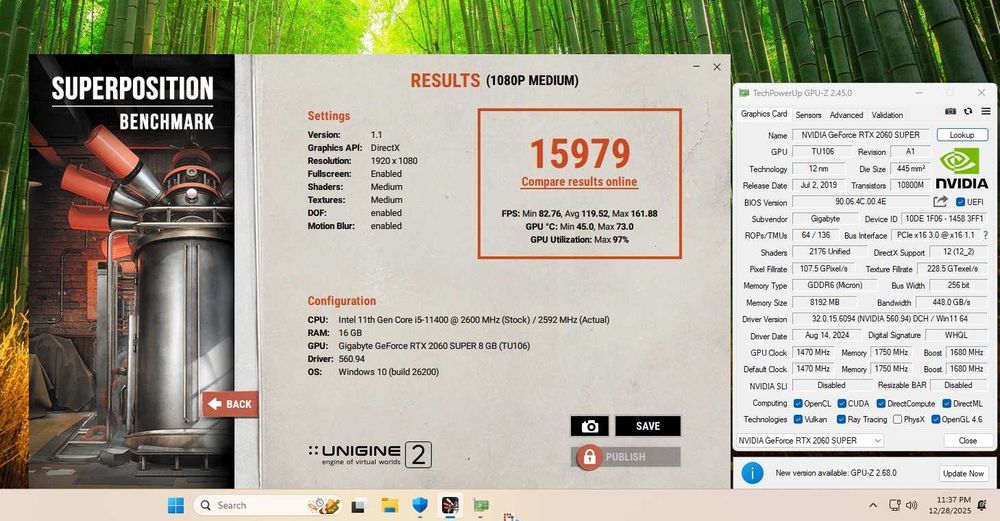Image resolution: width=1000 pixels, height=521 pixels.
Task: Select the Graphics Card tab
Action: tap(763, 114)
